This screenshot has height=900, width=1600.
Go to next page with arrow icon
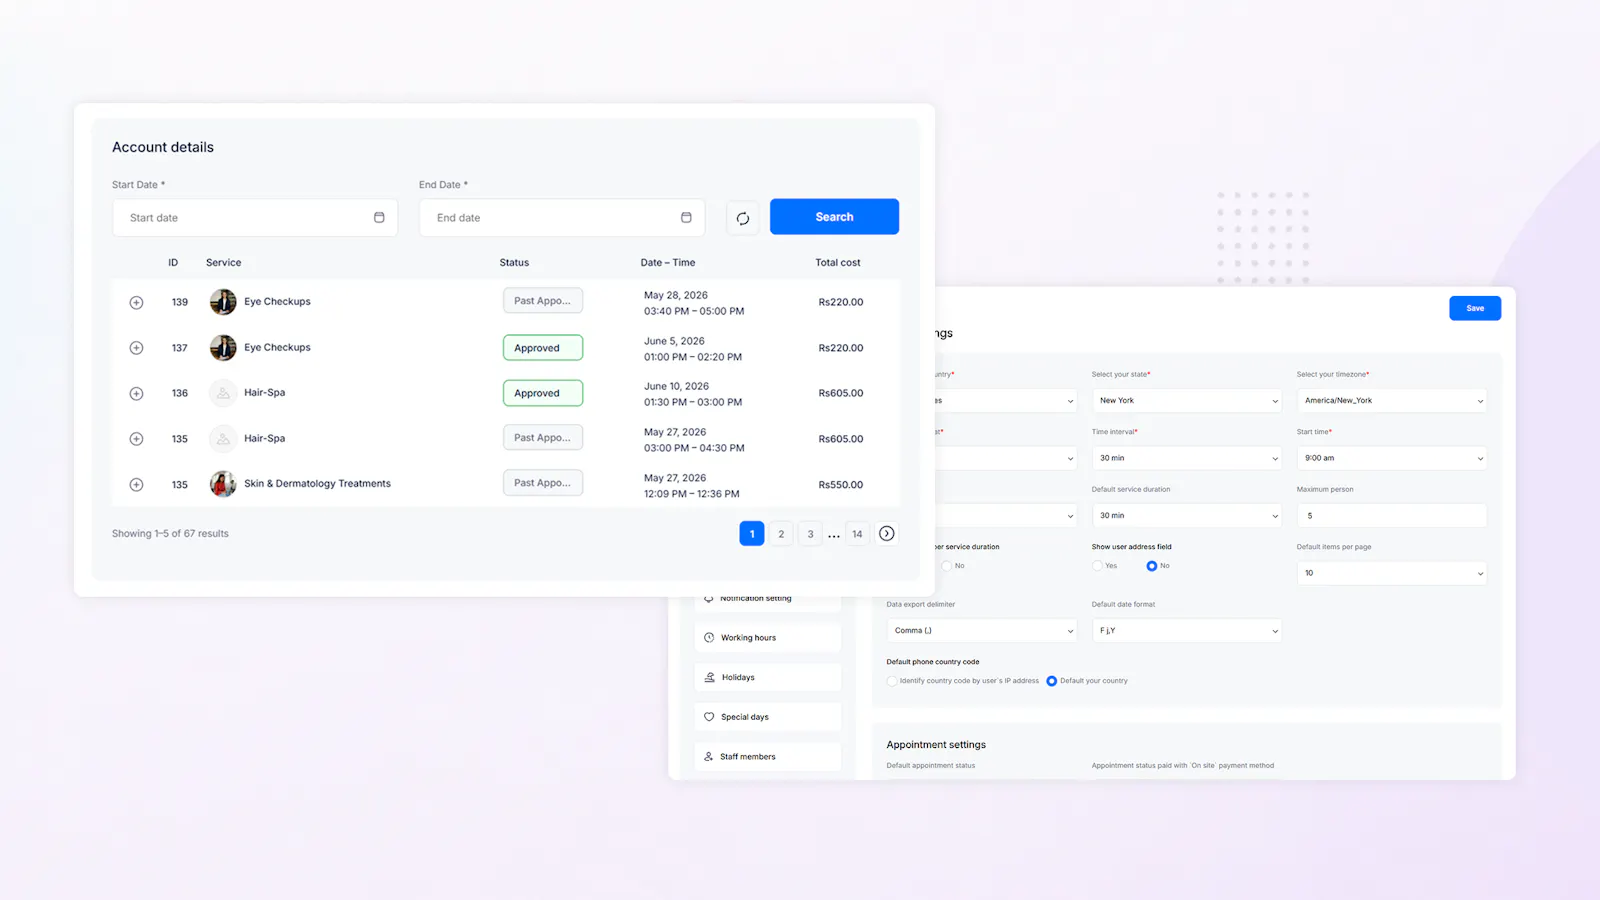887,534
